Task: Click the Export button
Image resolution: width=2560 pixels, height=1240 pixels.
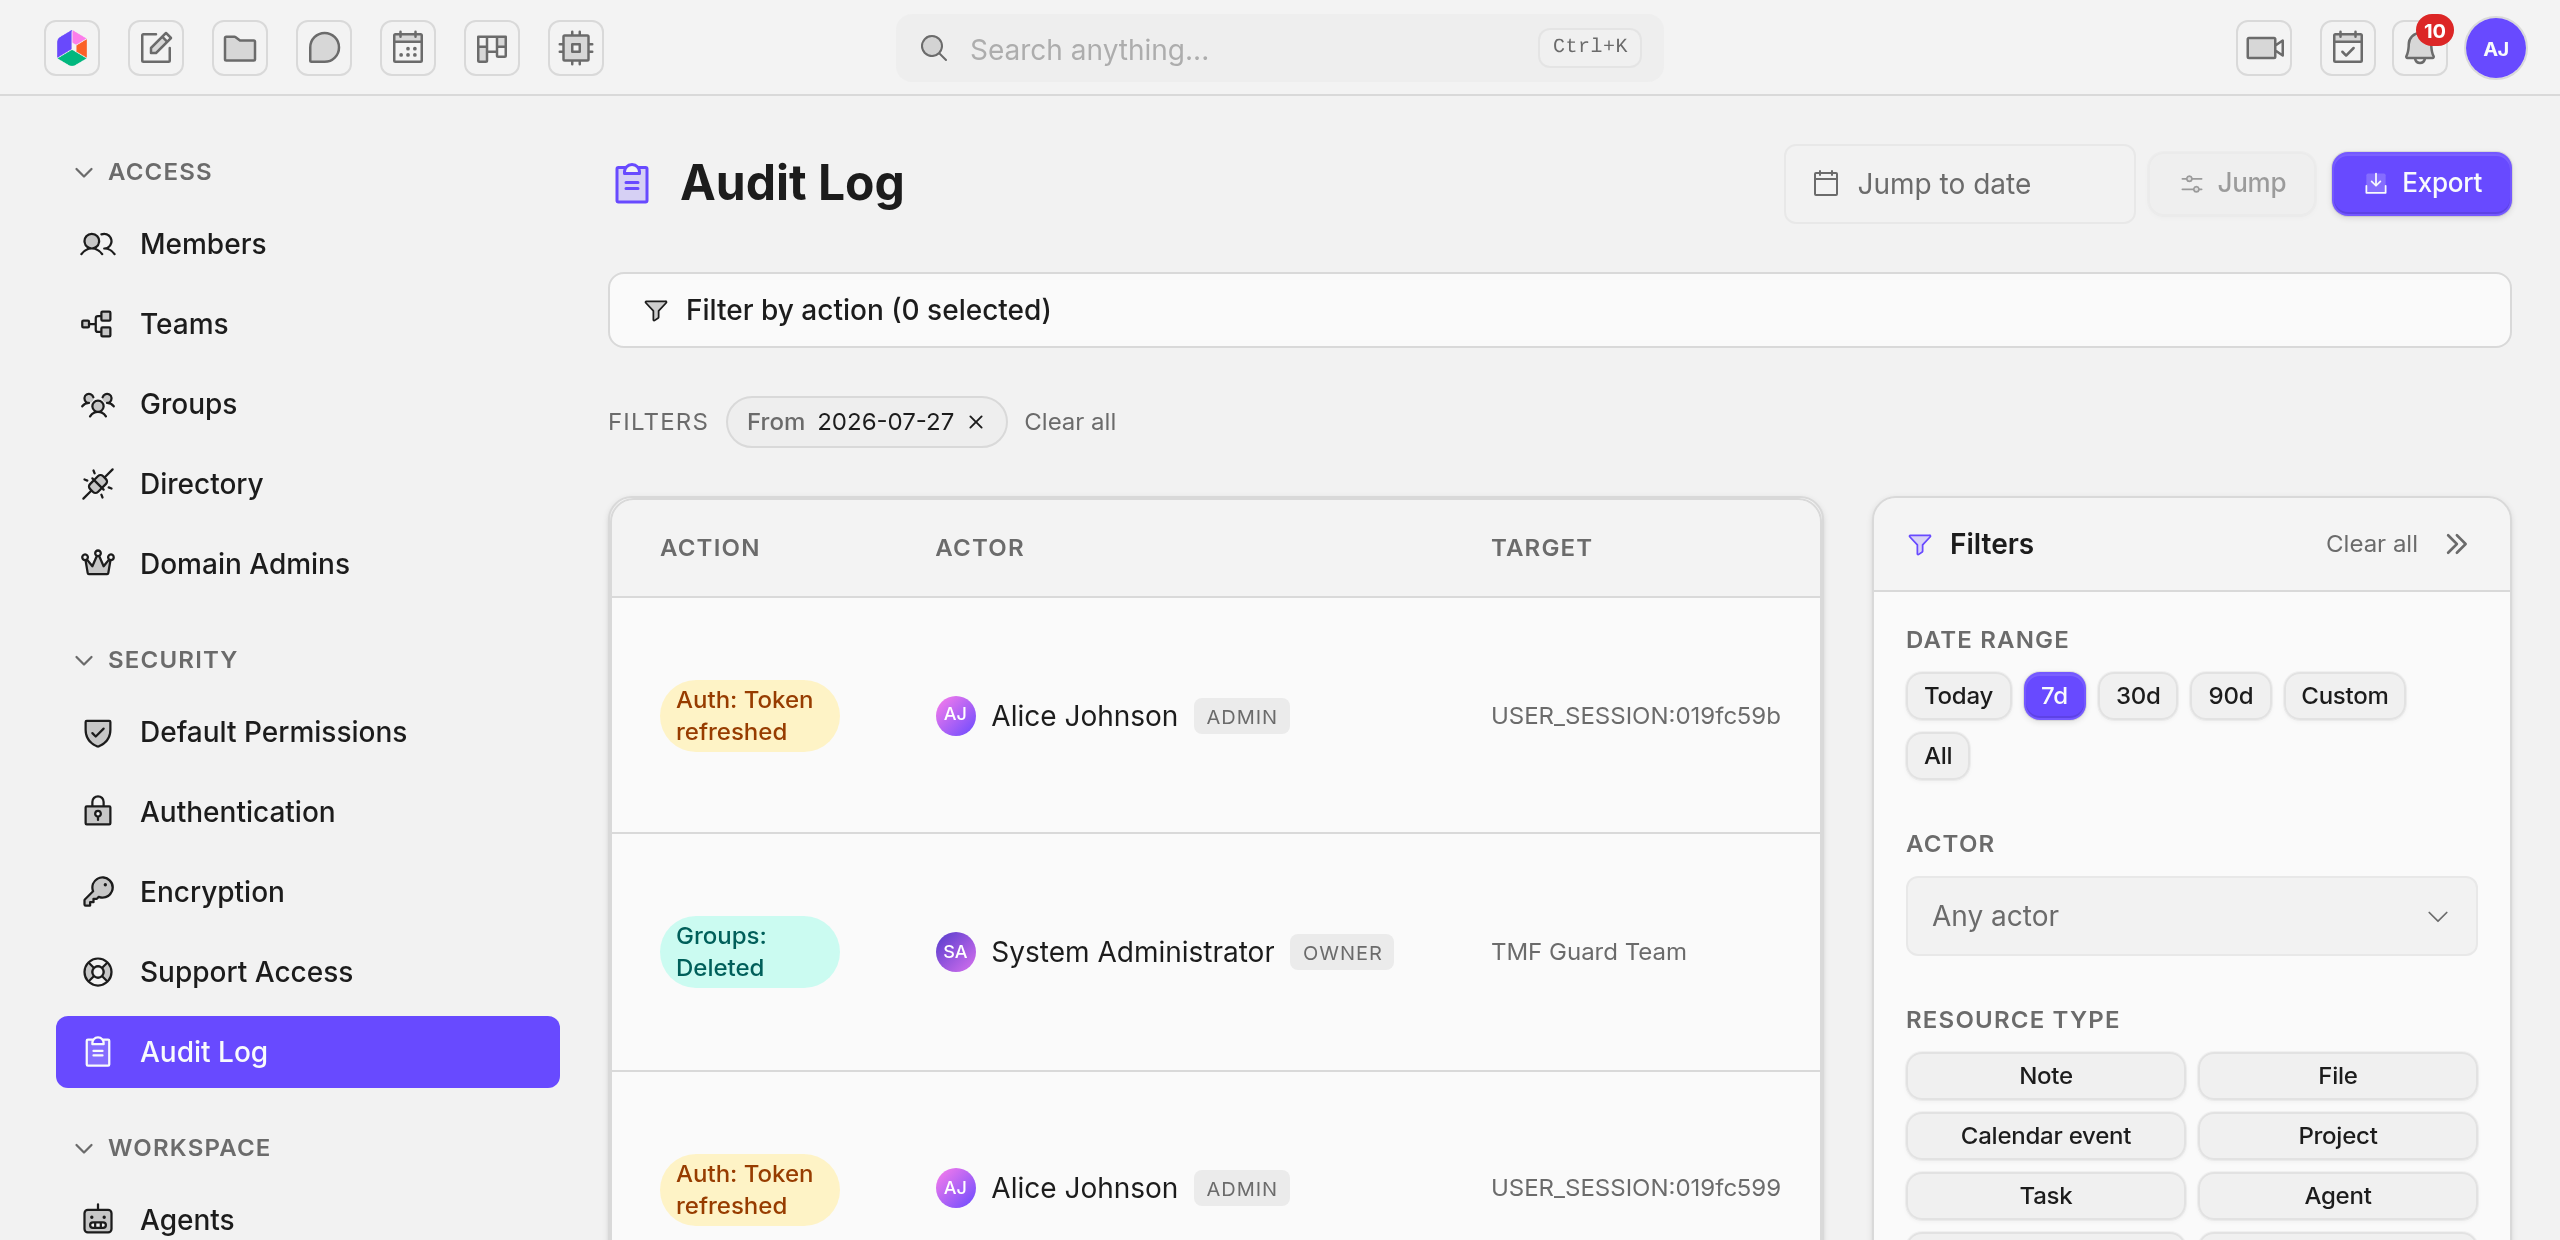Action: point(2422,184)
